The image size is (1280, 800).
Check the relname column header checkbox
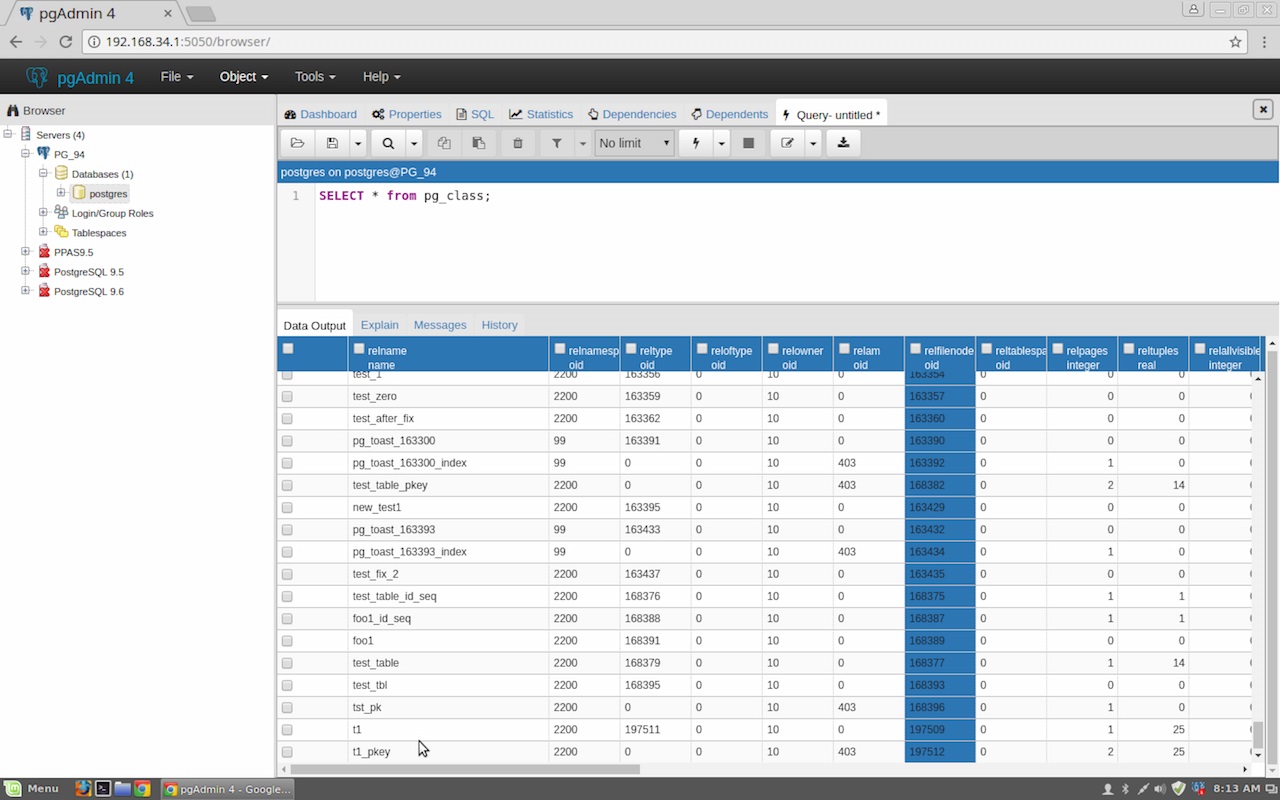(x=359, y=349)
